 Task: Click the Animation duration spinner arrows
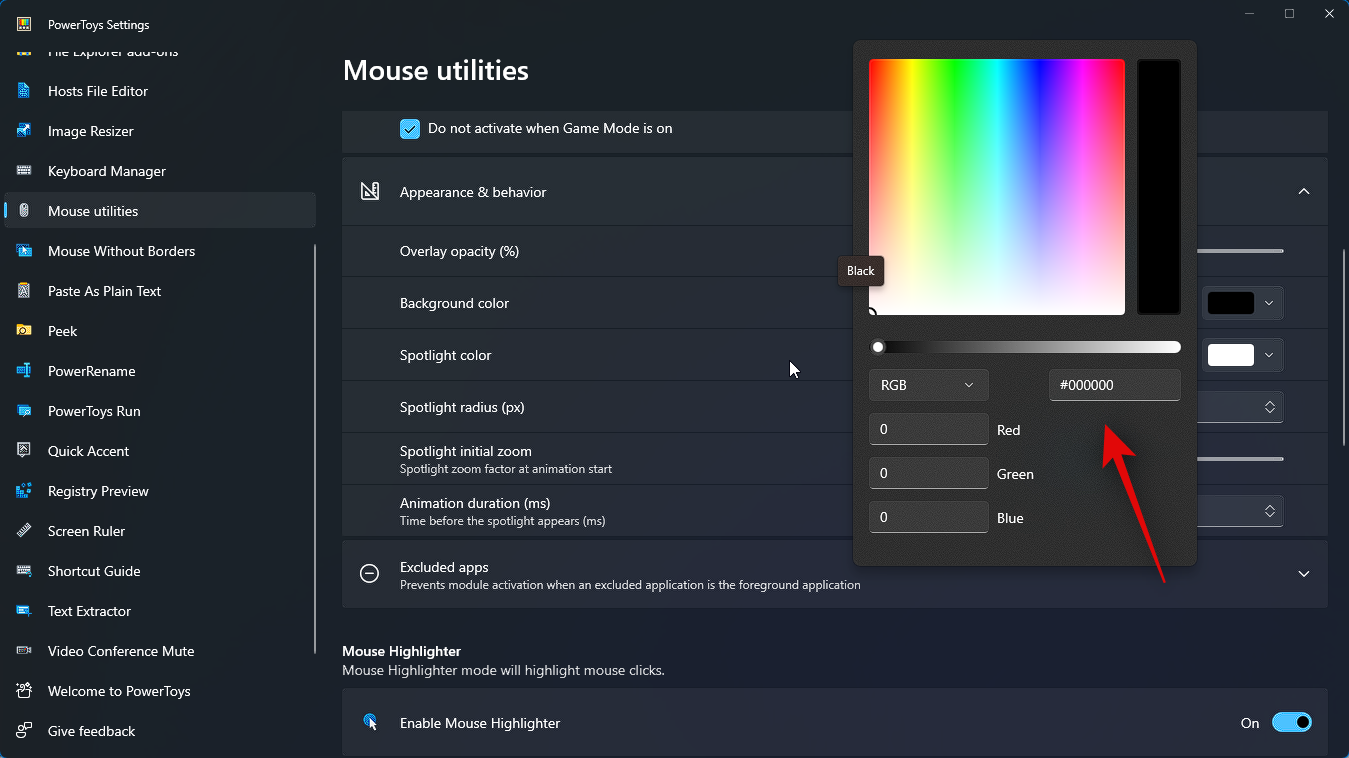[1269, 511]
